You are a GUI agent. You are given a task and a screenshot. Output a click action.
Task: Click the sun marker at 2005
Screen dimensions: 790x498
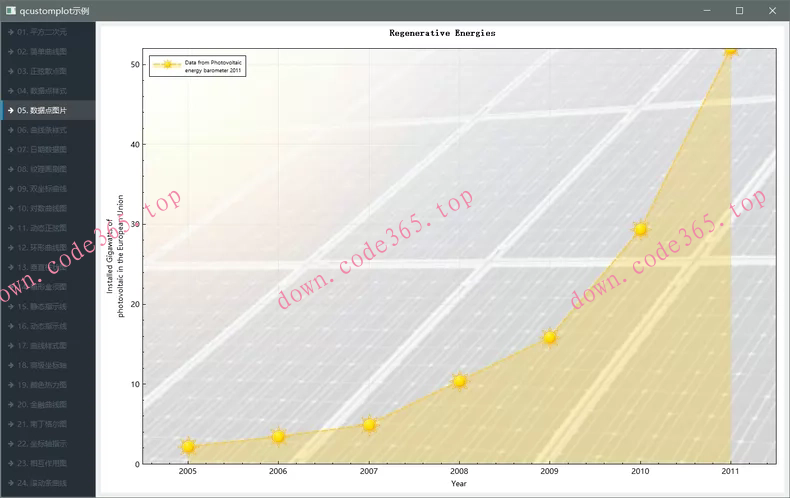point(188,446)
